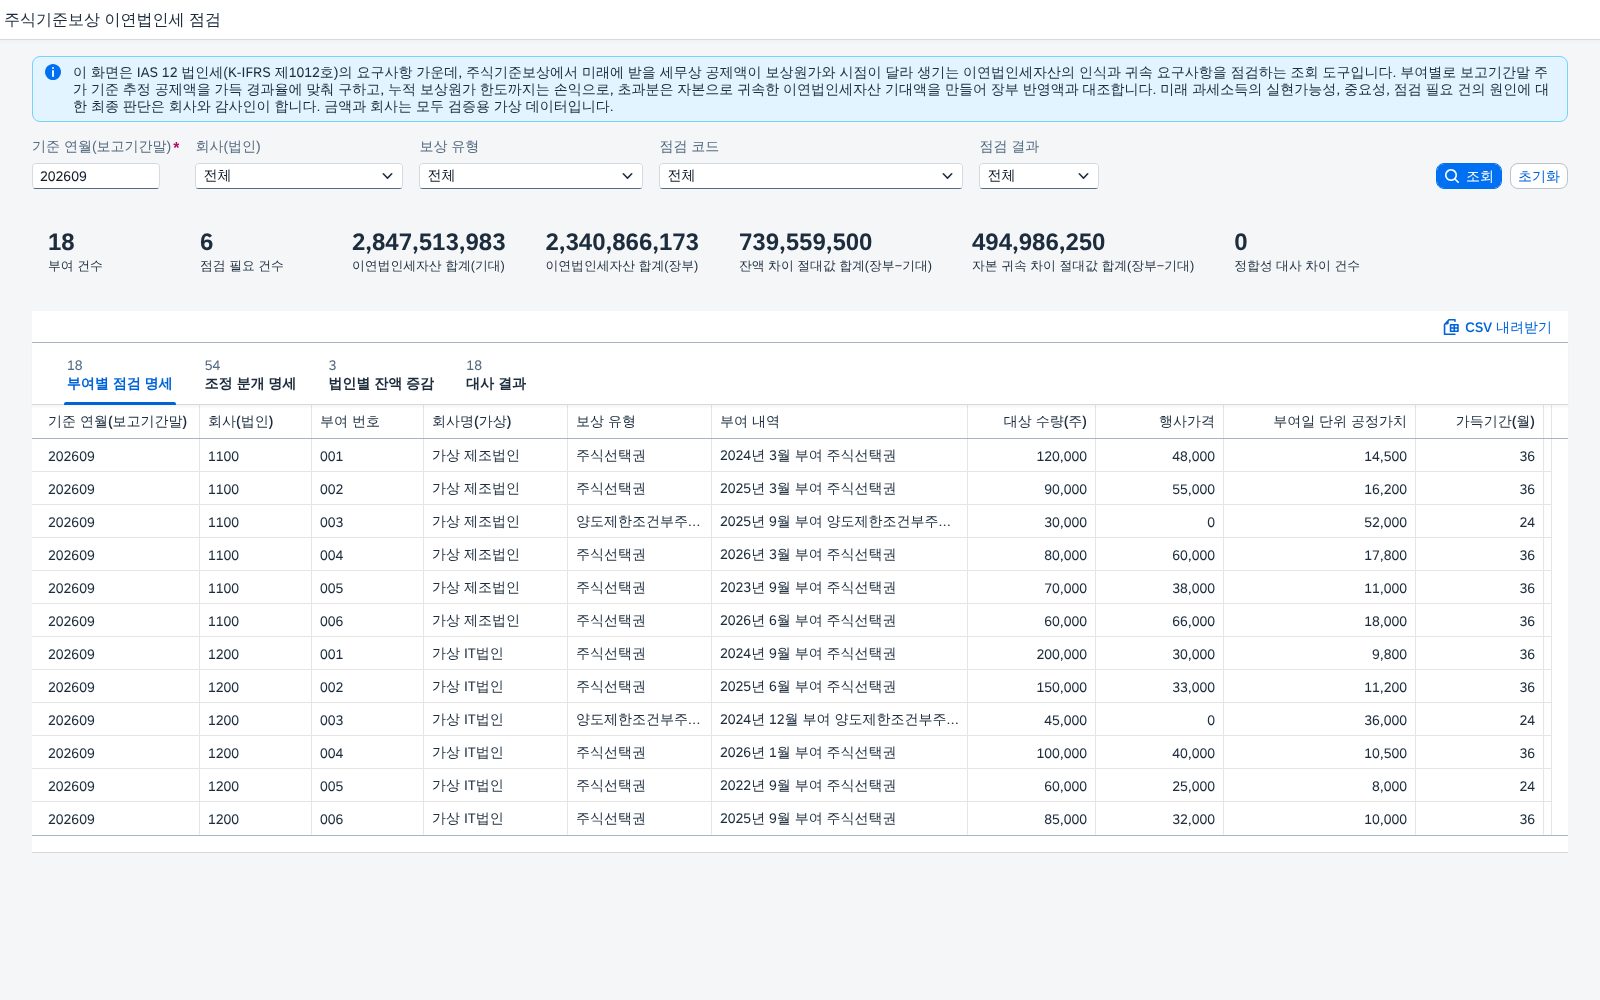Open the 회사(법인) dropdown
Viewport: 1600px width, 1000px height.
(x=298, y=176)
